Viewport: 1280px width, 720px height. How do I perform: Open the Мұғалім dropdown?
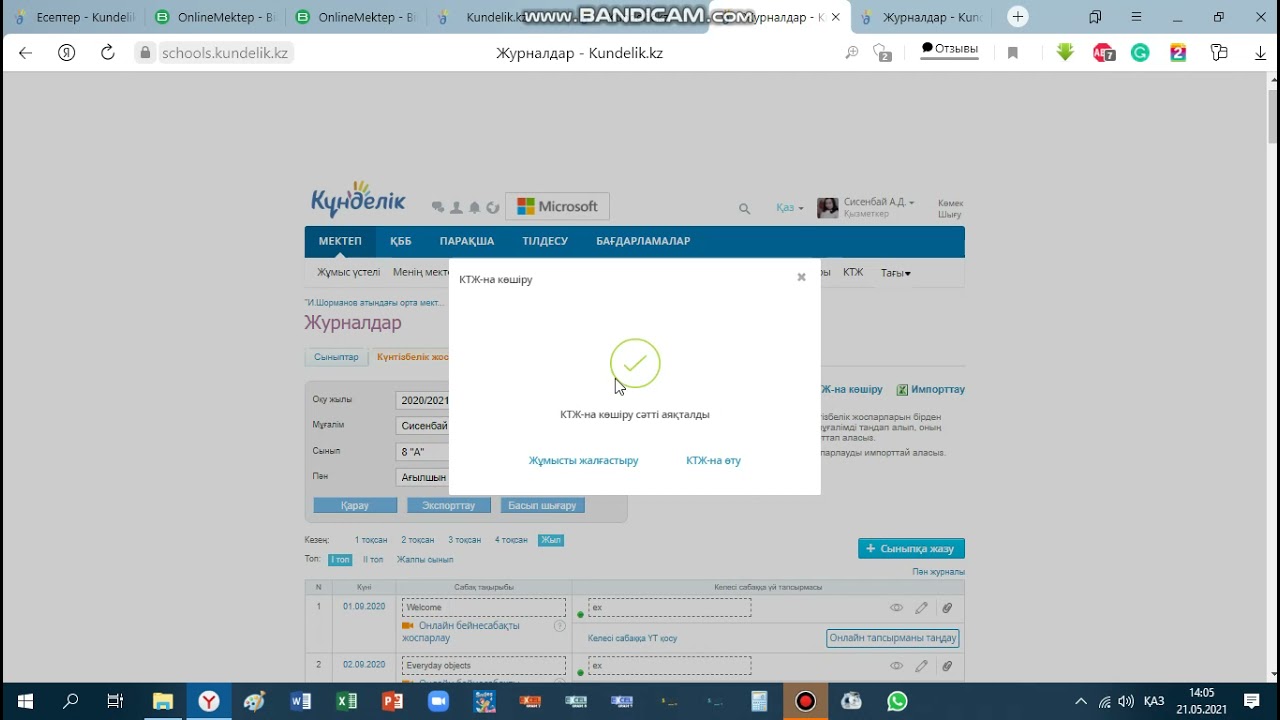point(424,425)
